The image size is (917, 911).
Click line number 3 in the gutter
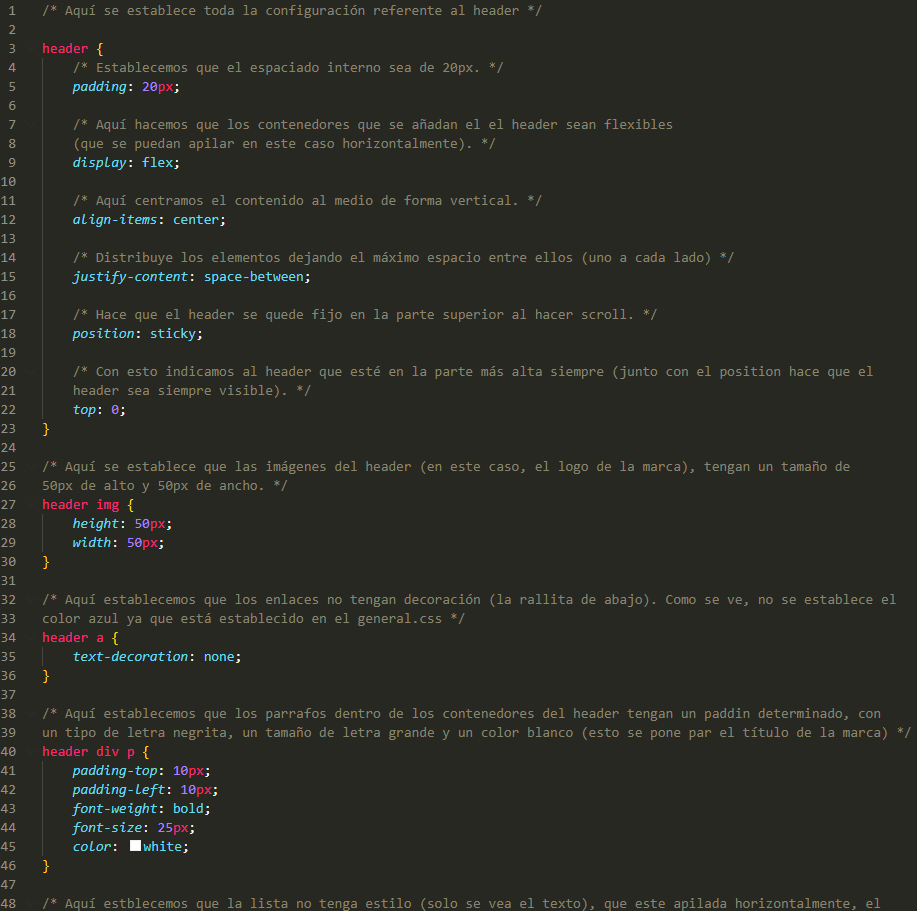pos(12,49)
